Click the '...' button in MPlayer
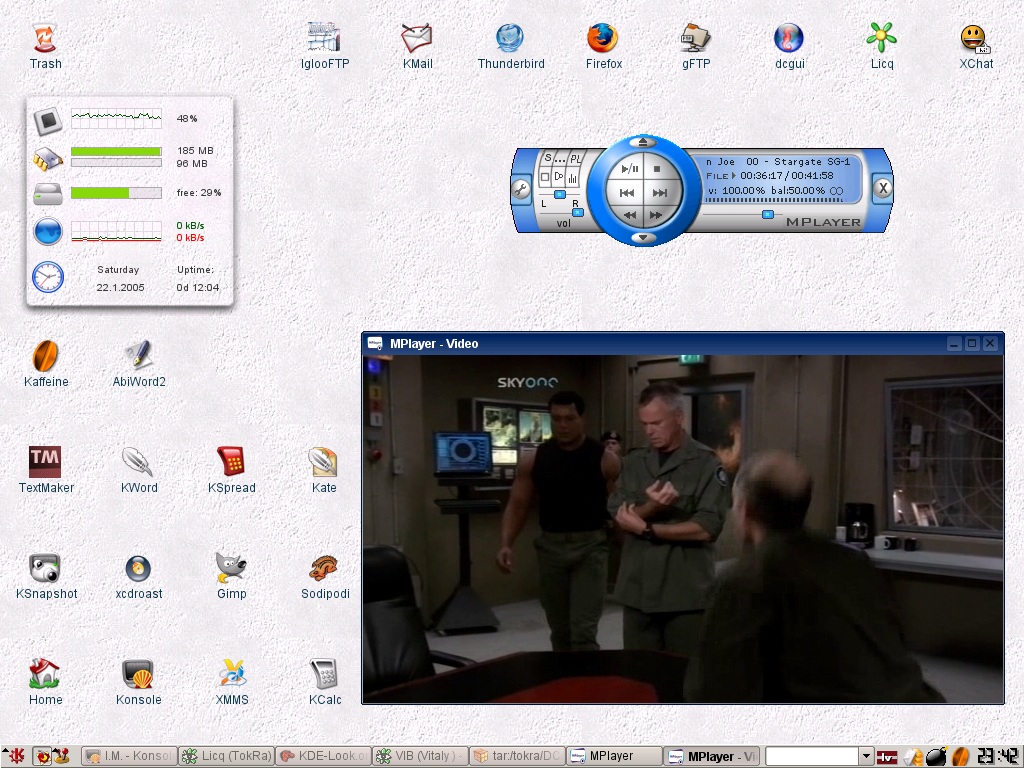Viewport: 1024px width, 768px height. pos(560,159)
